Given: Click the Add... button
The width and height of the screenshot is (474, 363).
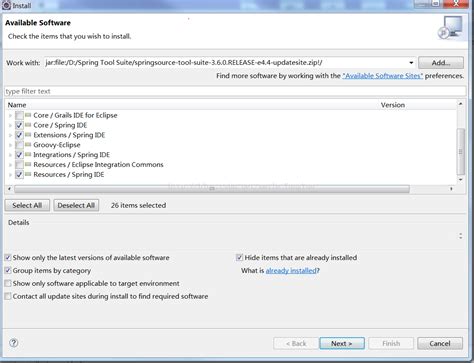Looking at the screenshot, I should pyautogui.click(x=441, y=63).
